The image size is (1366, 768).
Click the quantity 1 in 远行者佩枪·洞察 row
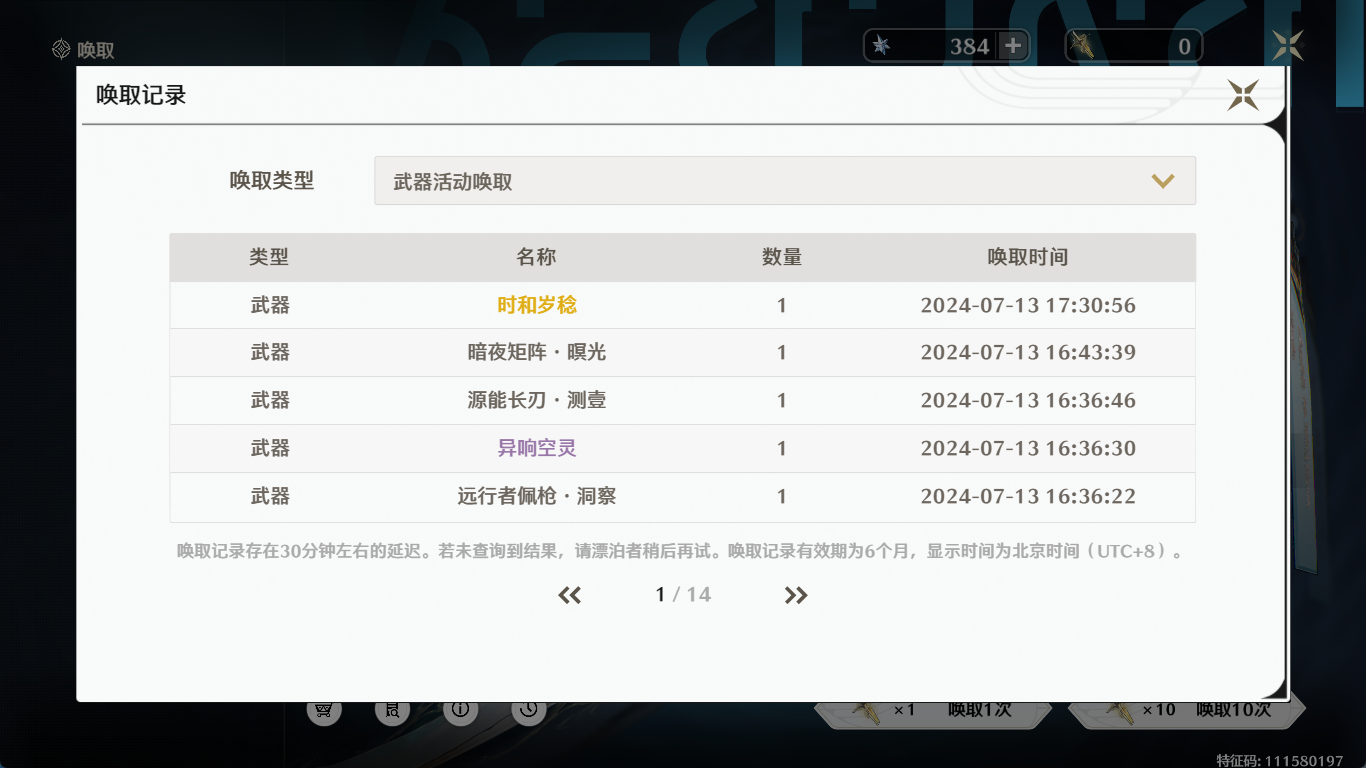782,496
